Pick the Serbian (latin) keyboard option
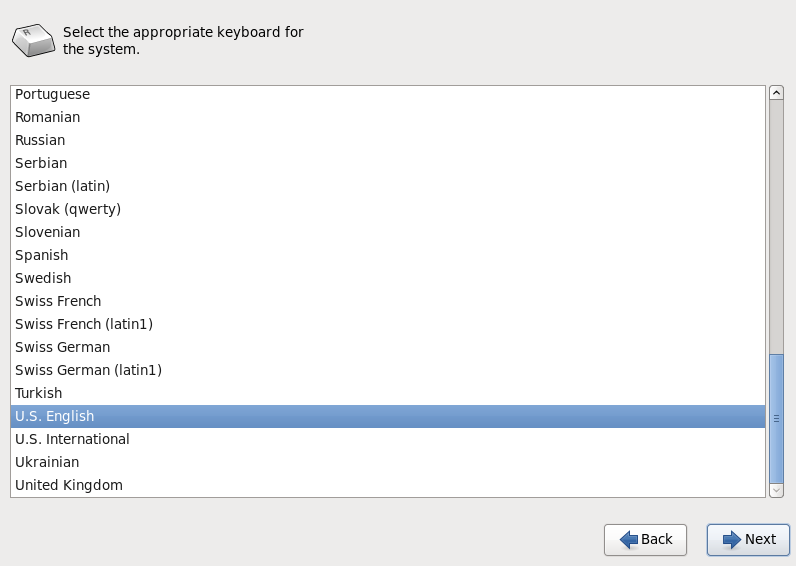796x566 pixels. click(388, 186)
